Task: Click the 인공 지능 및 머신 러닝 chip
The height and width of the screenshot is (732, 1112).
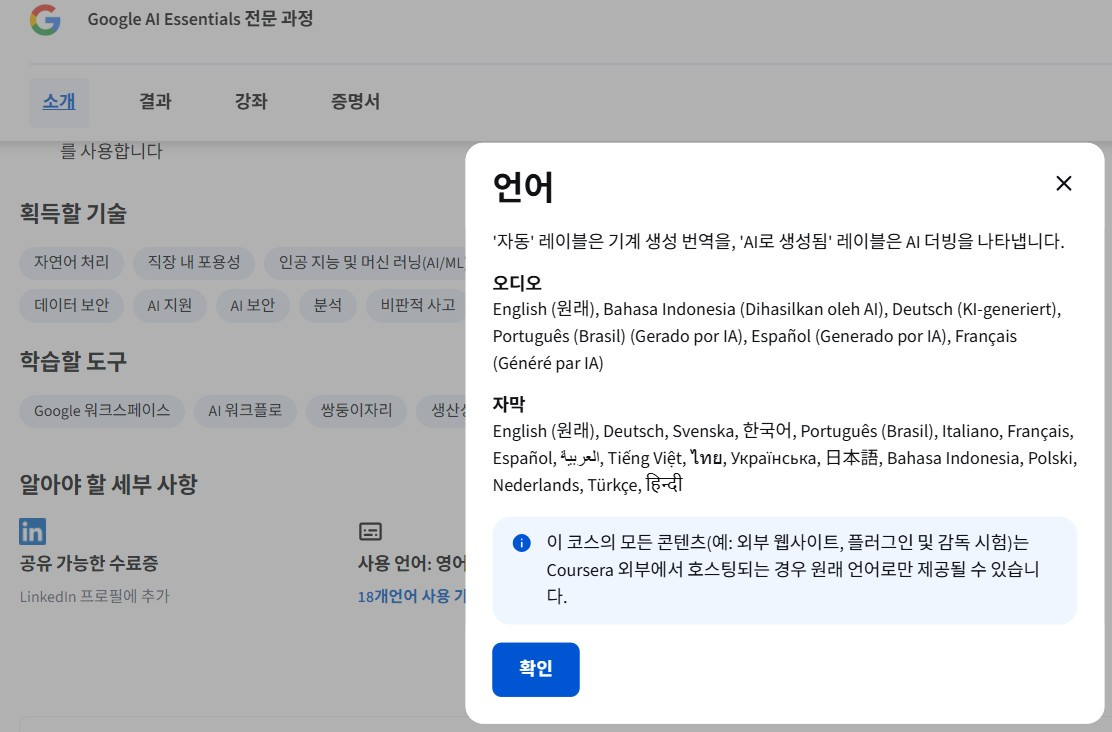Action: coord(365,262)
